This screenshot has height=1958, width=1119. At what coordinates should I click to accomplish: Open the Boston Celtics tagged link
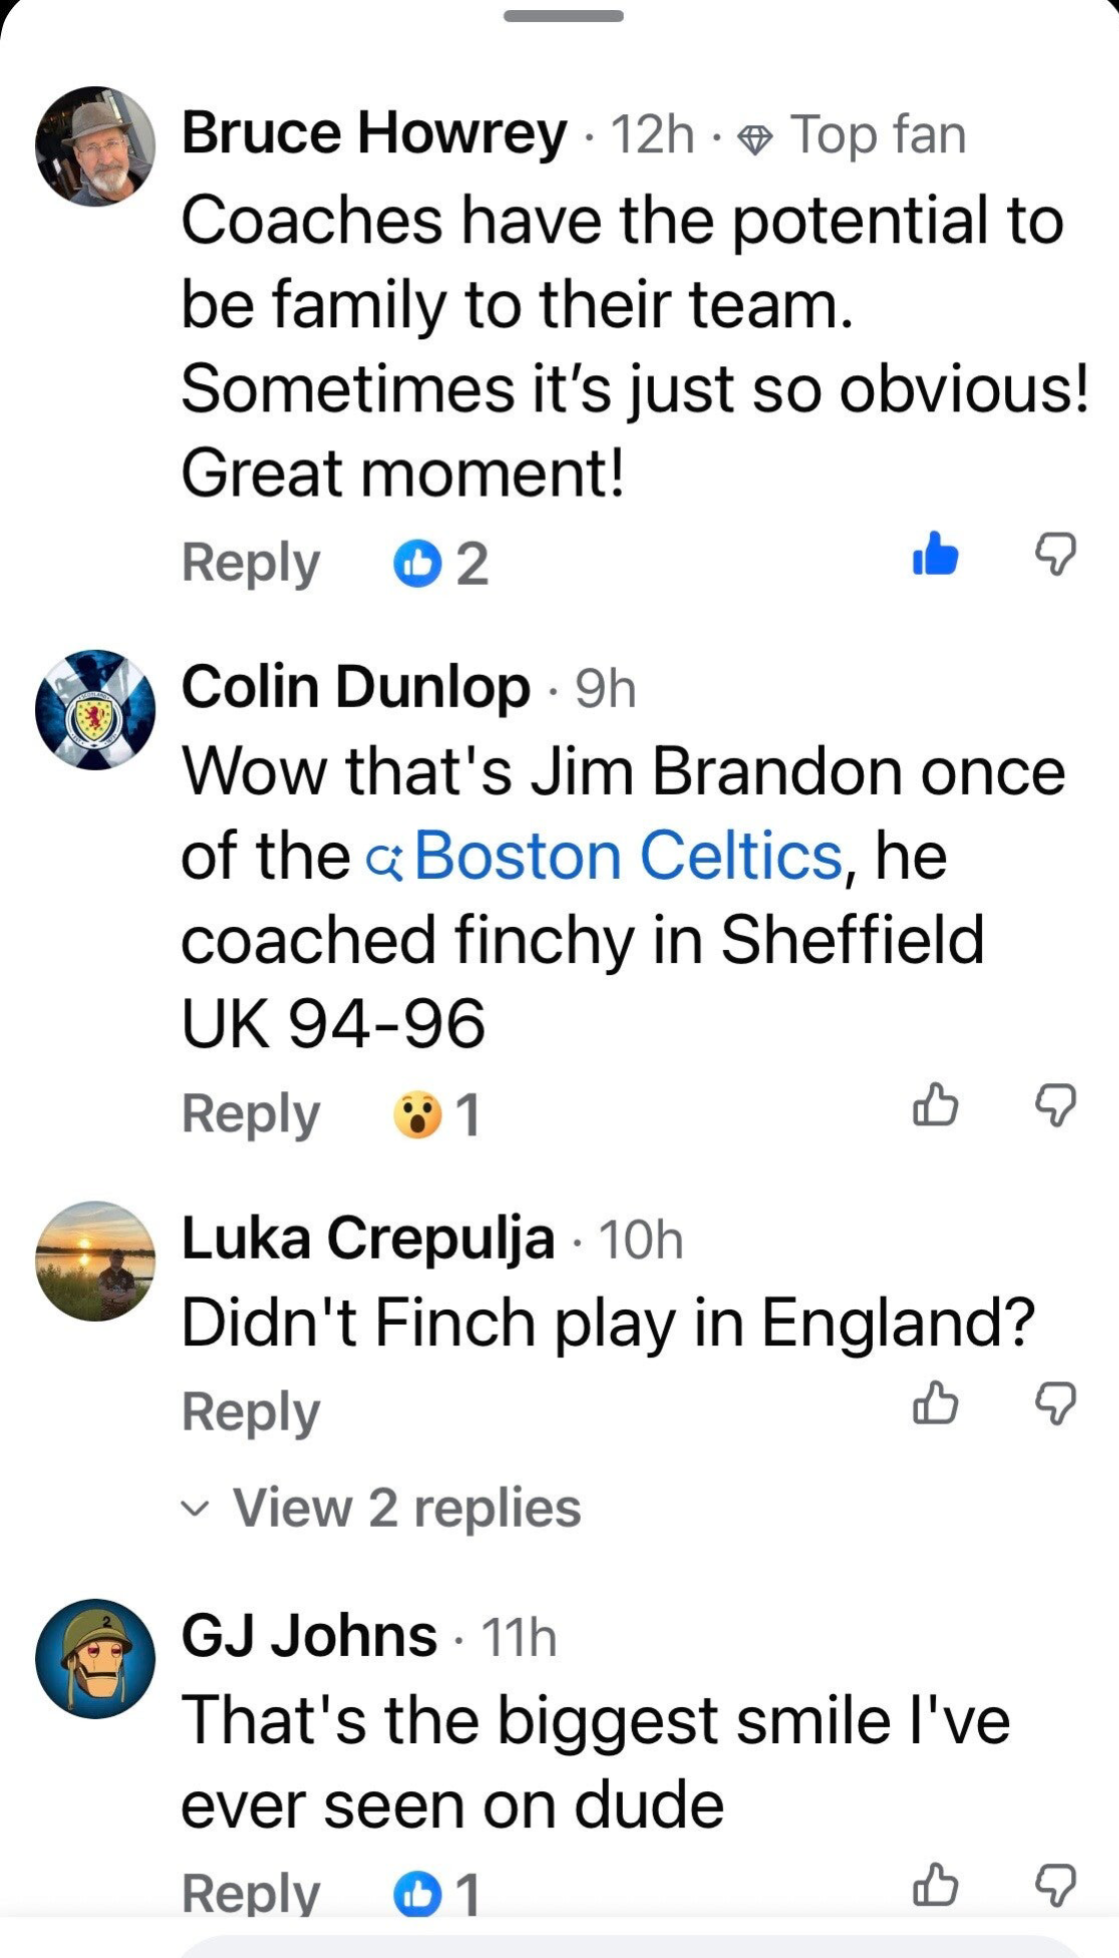(x=628, y=856)
